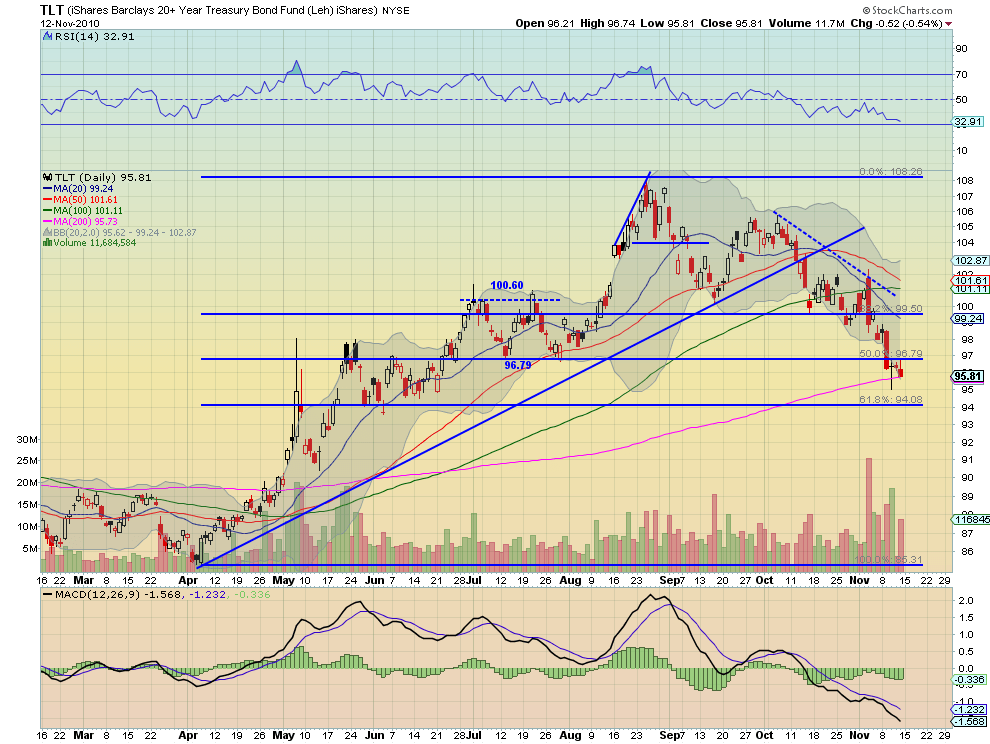Click the 100.60 resistance annotation

(507, 285)
